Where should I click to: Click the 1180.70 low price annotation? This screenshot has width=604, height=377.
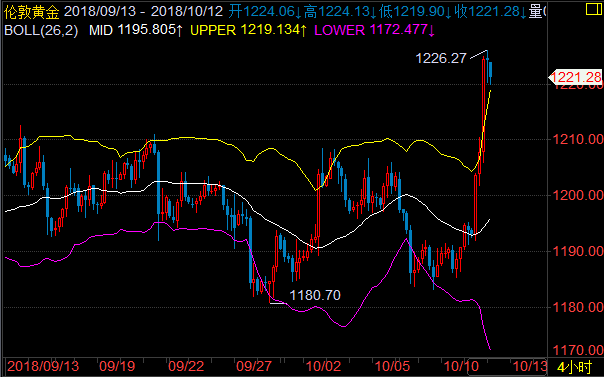pyautogui.click(x=315, y=295)
